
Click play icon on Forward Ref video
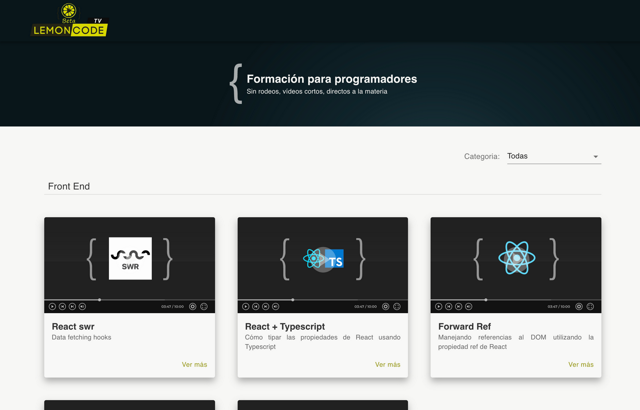click(x=438, y=306)
